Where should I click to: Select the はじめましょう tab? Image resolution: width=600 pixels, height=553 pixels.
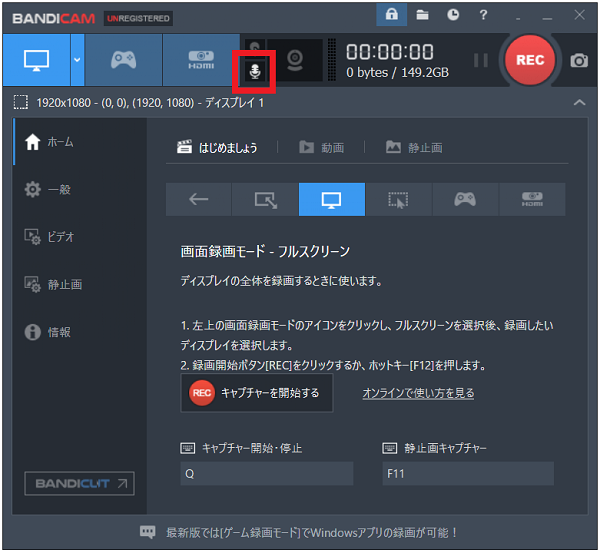[217, 147]
